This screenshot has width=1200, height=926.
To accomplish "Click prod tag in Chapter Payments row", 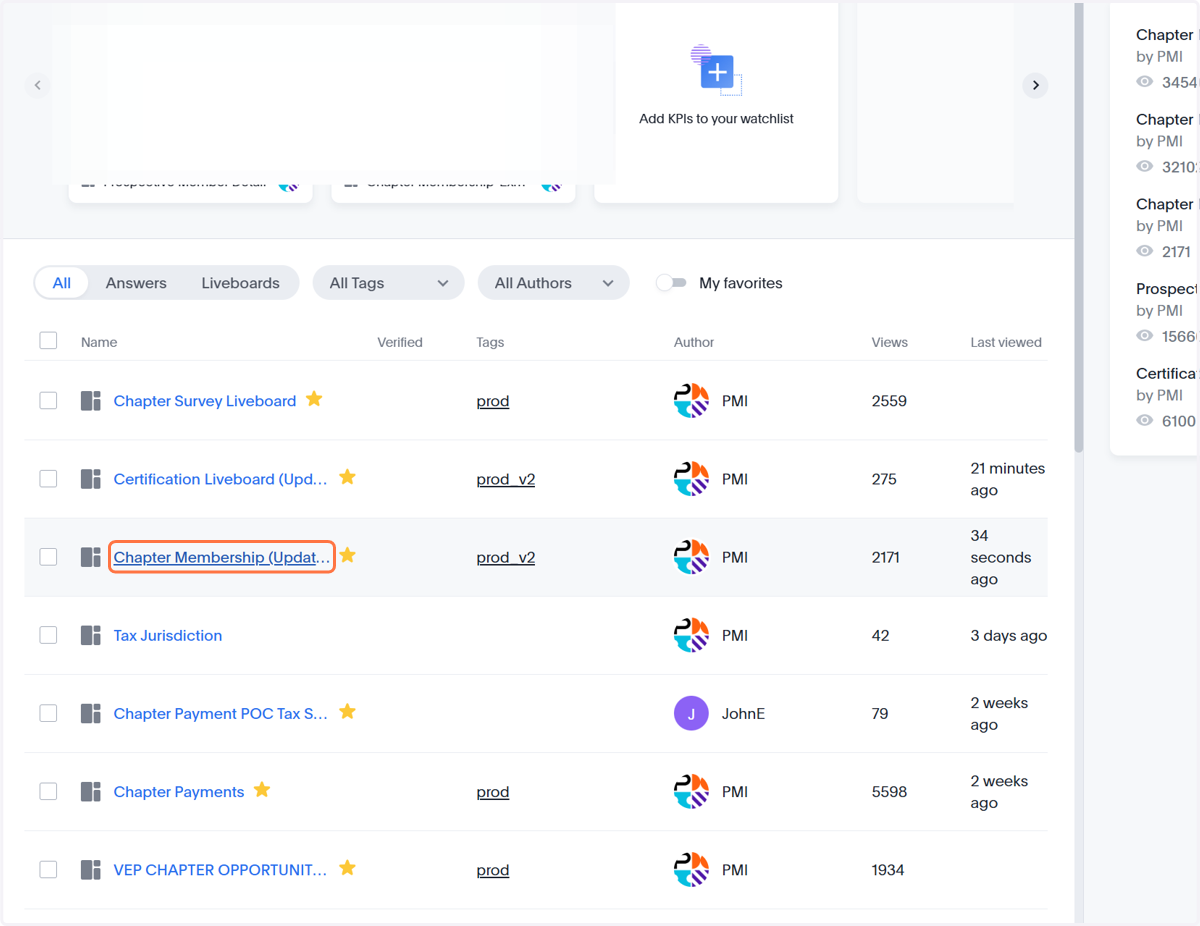I will (493, 791).
